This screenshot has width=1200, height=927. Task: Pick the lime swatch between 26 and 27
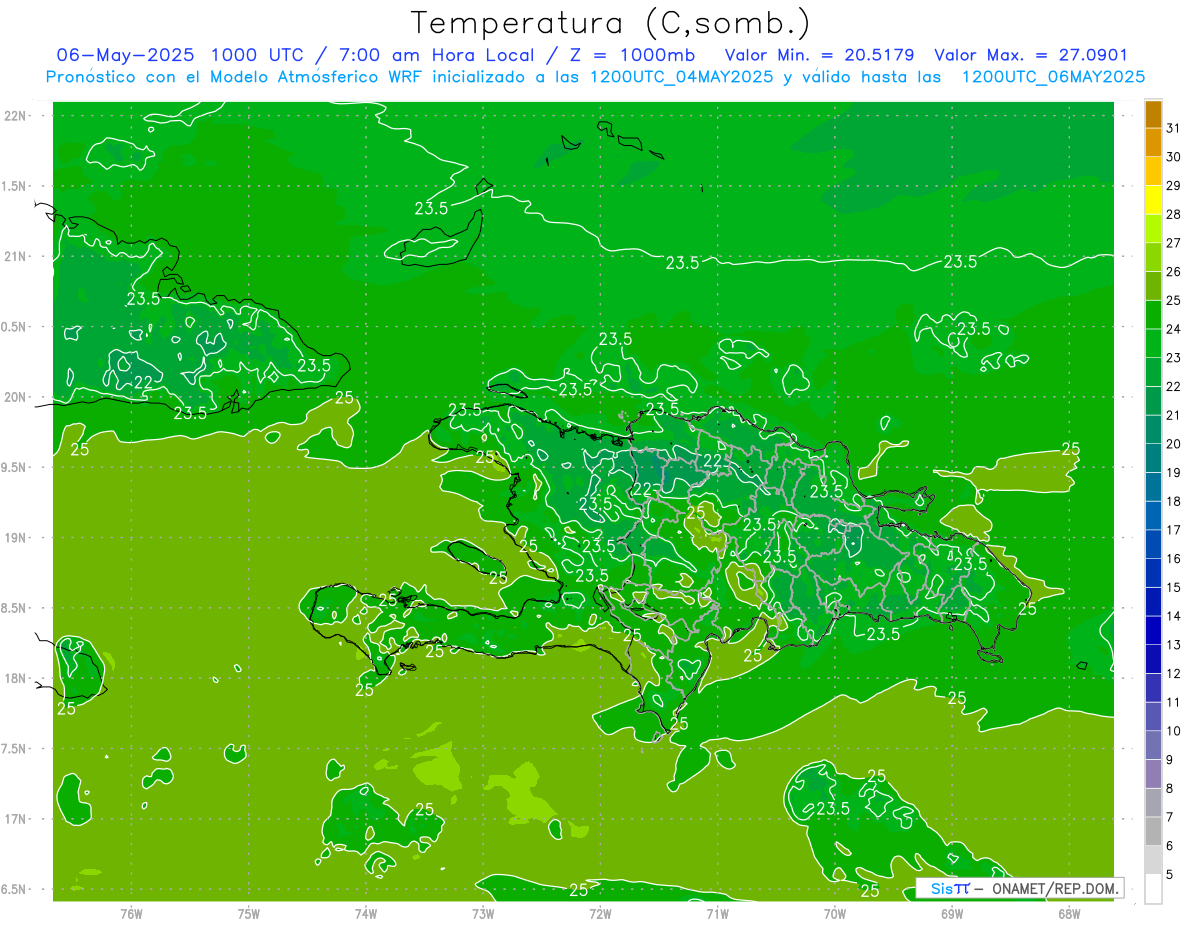[x=1153, y=257]
